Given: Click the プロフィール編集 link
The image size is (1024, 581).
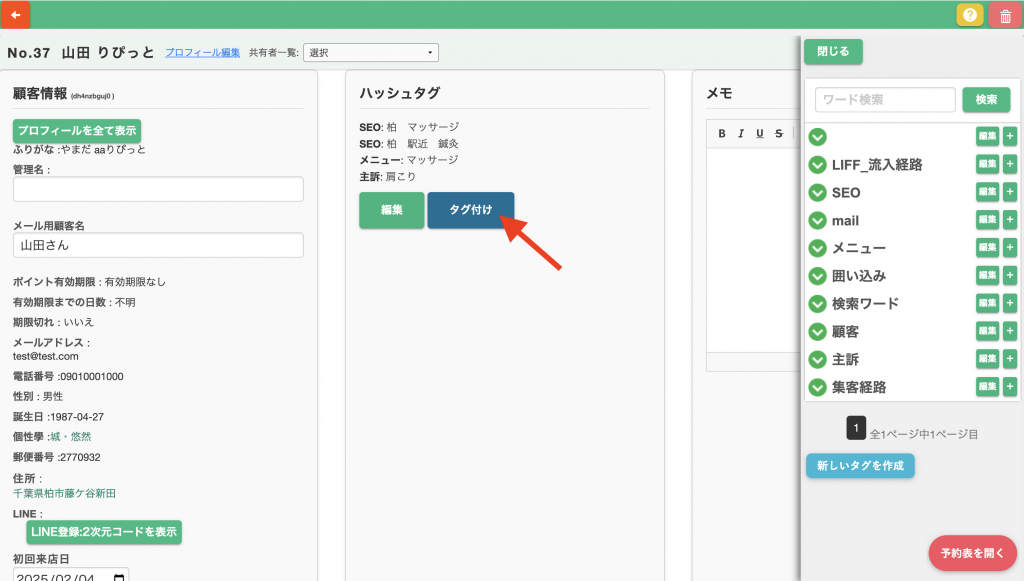Looking at the screenshot, I should coord(203,52).
